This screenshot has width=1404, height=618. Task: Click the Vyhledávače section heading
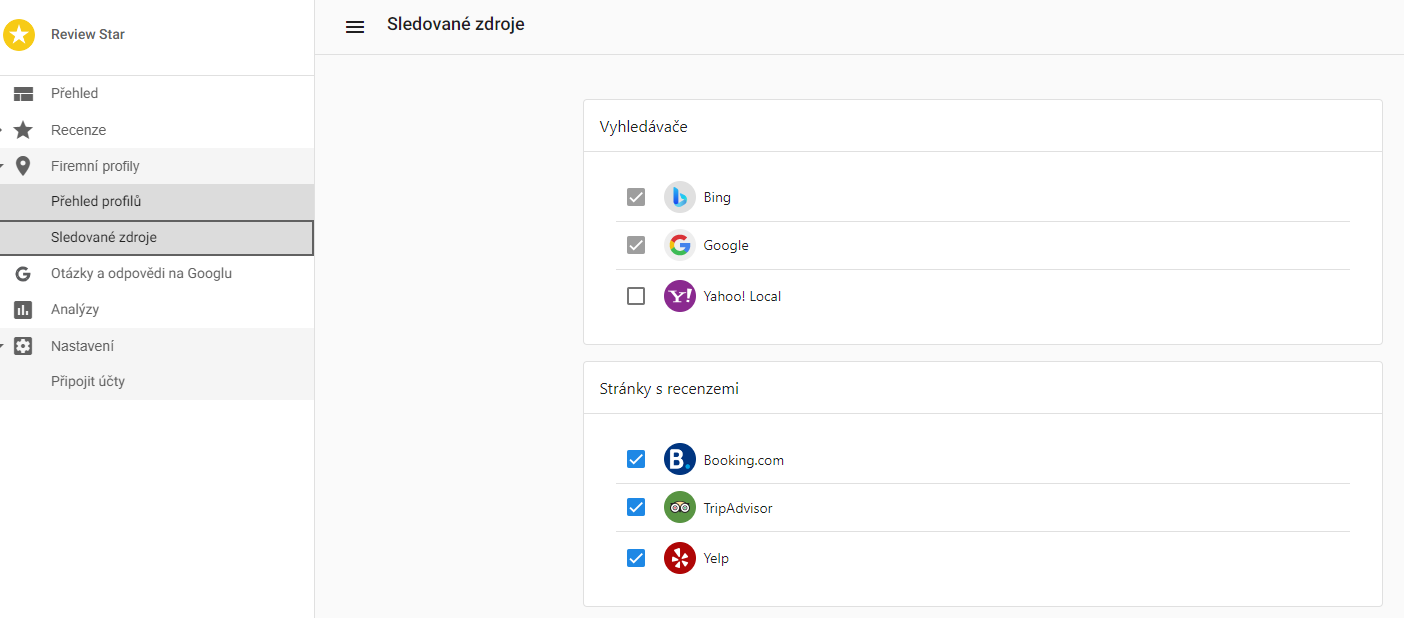coord(643,127)
